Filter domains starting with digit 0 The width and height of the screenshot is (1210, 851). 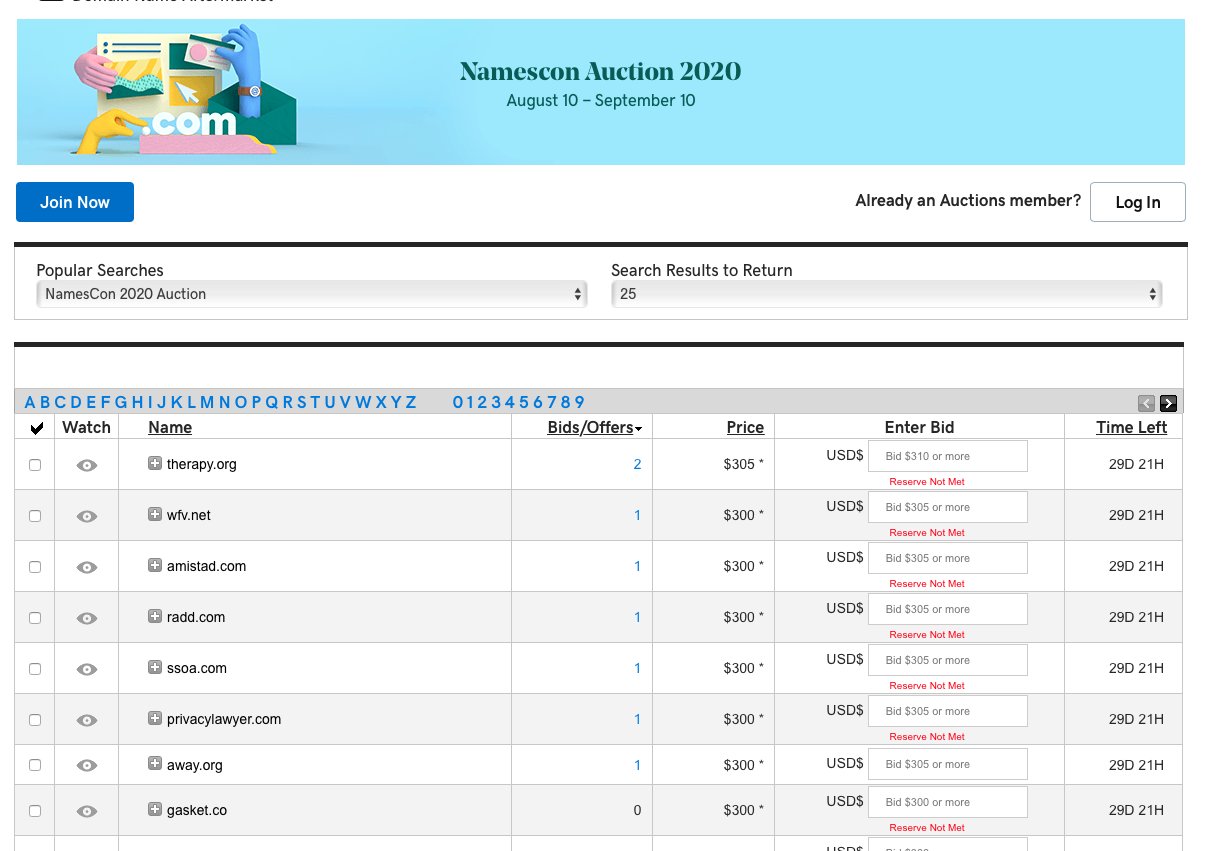pyautogui.click(x=458, y=402)
